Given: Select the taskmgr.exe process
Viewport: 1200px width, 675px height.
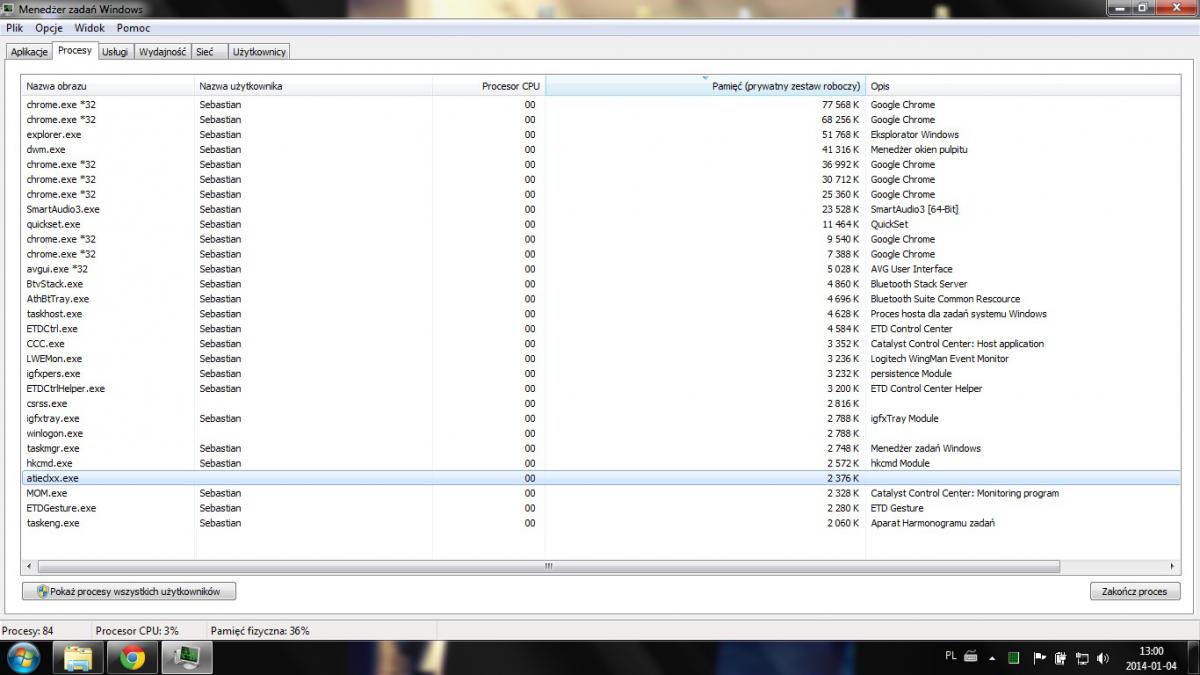Looking at the screenshot, I should coord(600,449).
